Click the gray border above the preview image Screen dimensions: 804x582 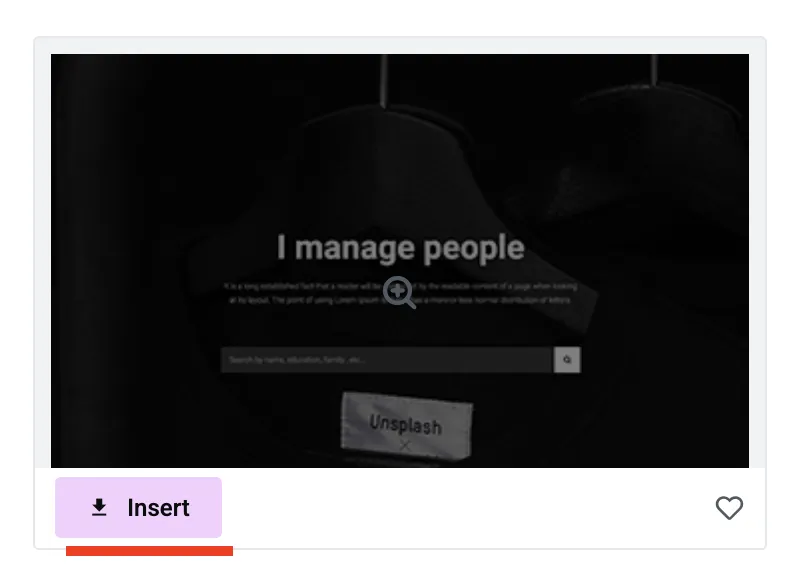tap(400, 45)
